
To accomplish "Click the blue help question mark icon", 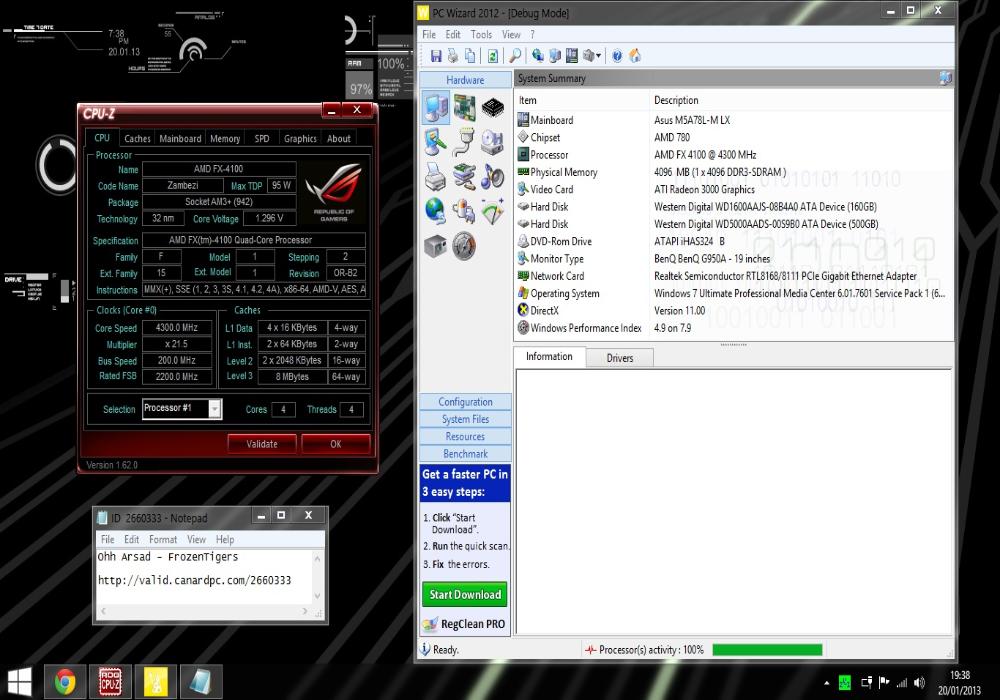I will click(617, 56).
